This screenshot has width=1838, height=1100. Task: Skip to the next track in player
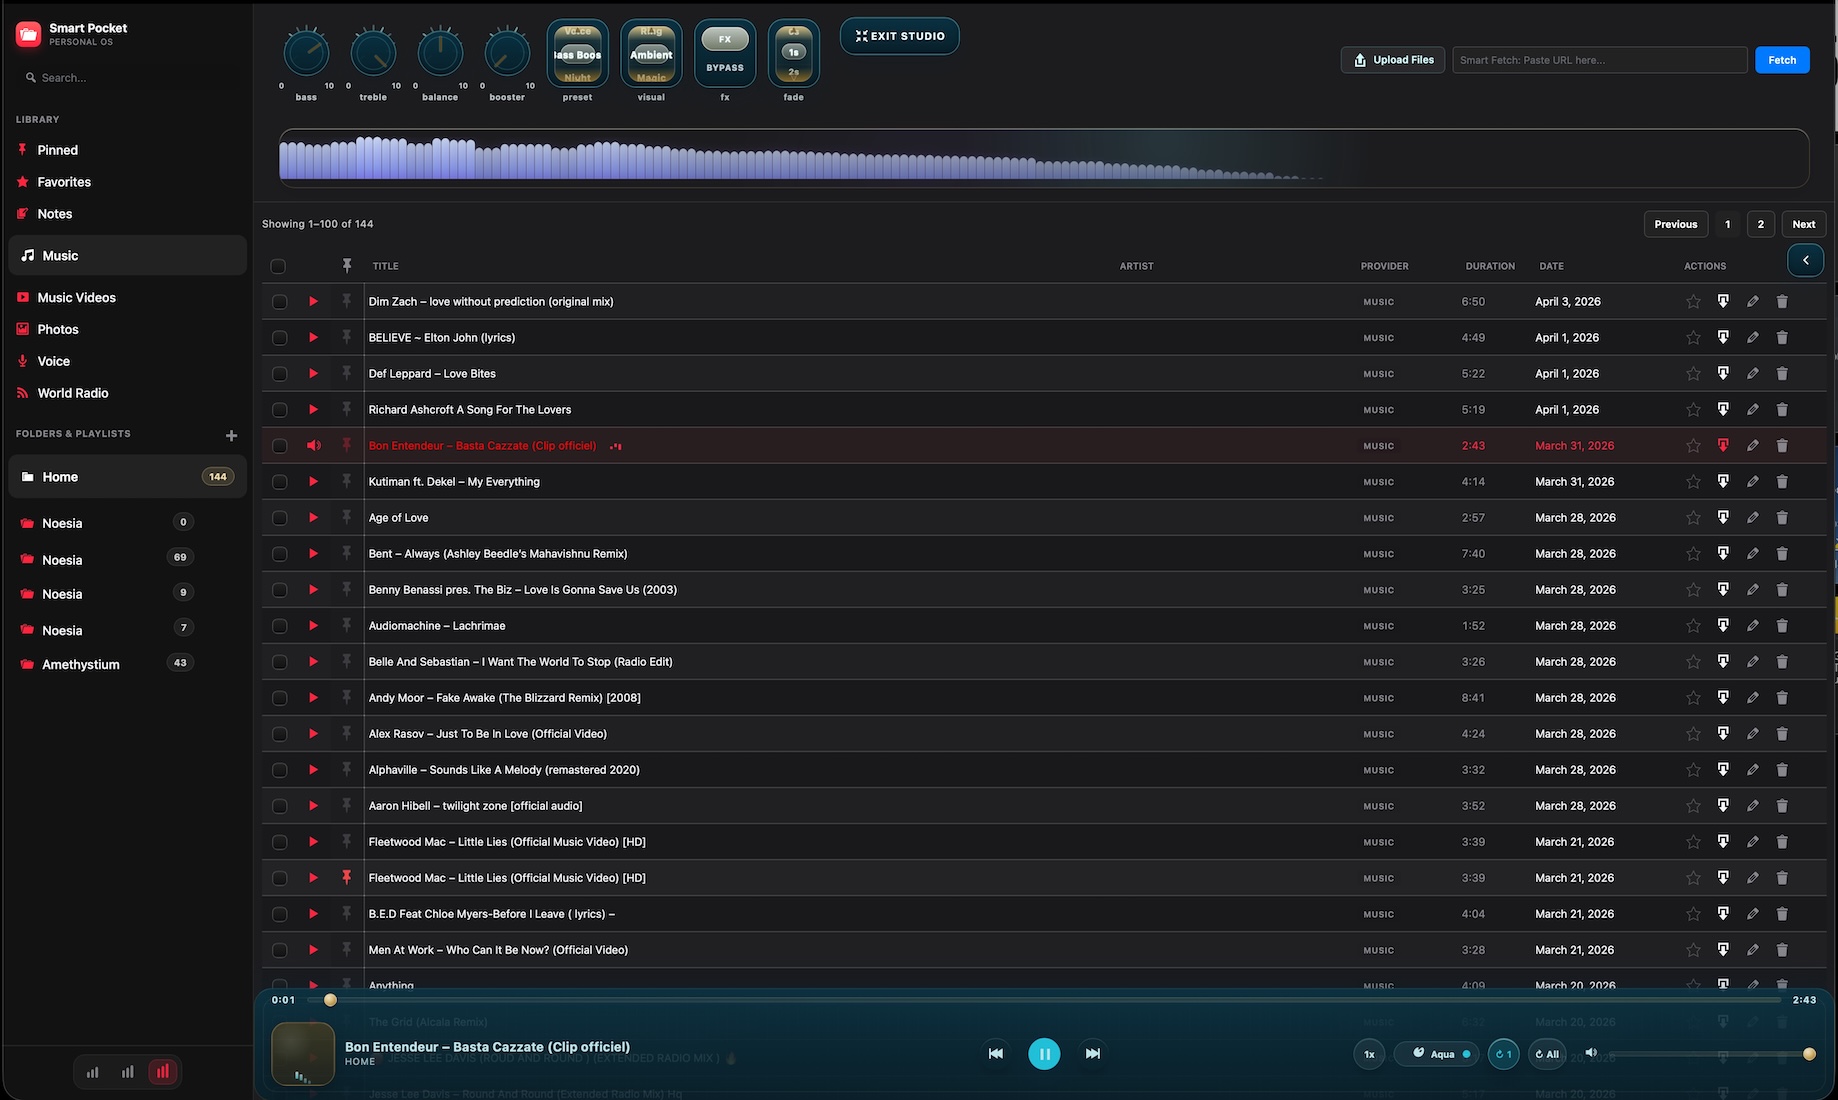(1093, 1053)
